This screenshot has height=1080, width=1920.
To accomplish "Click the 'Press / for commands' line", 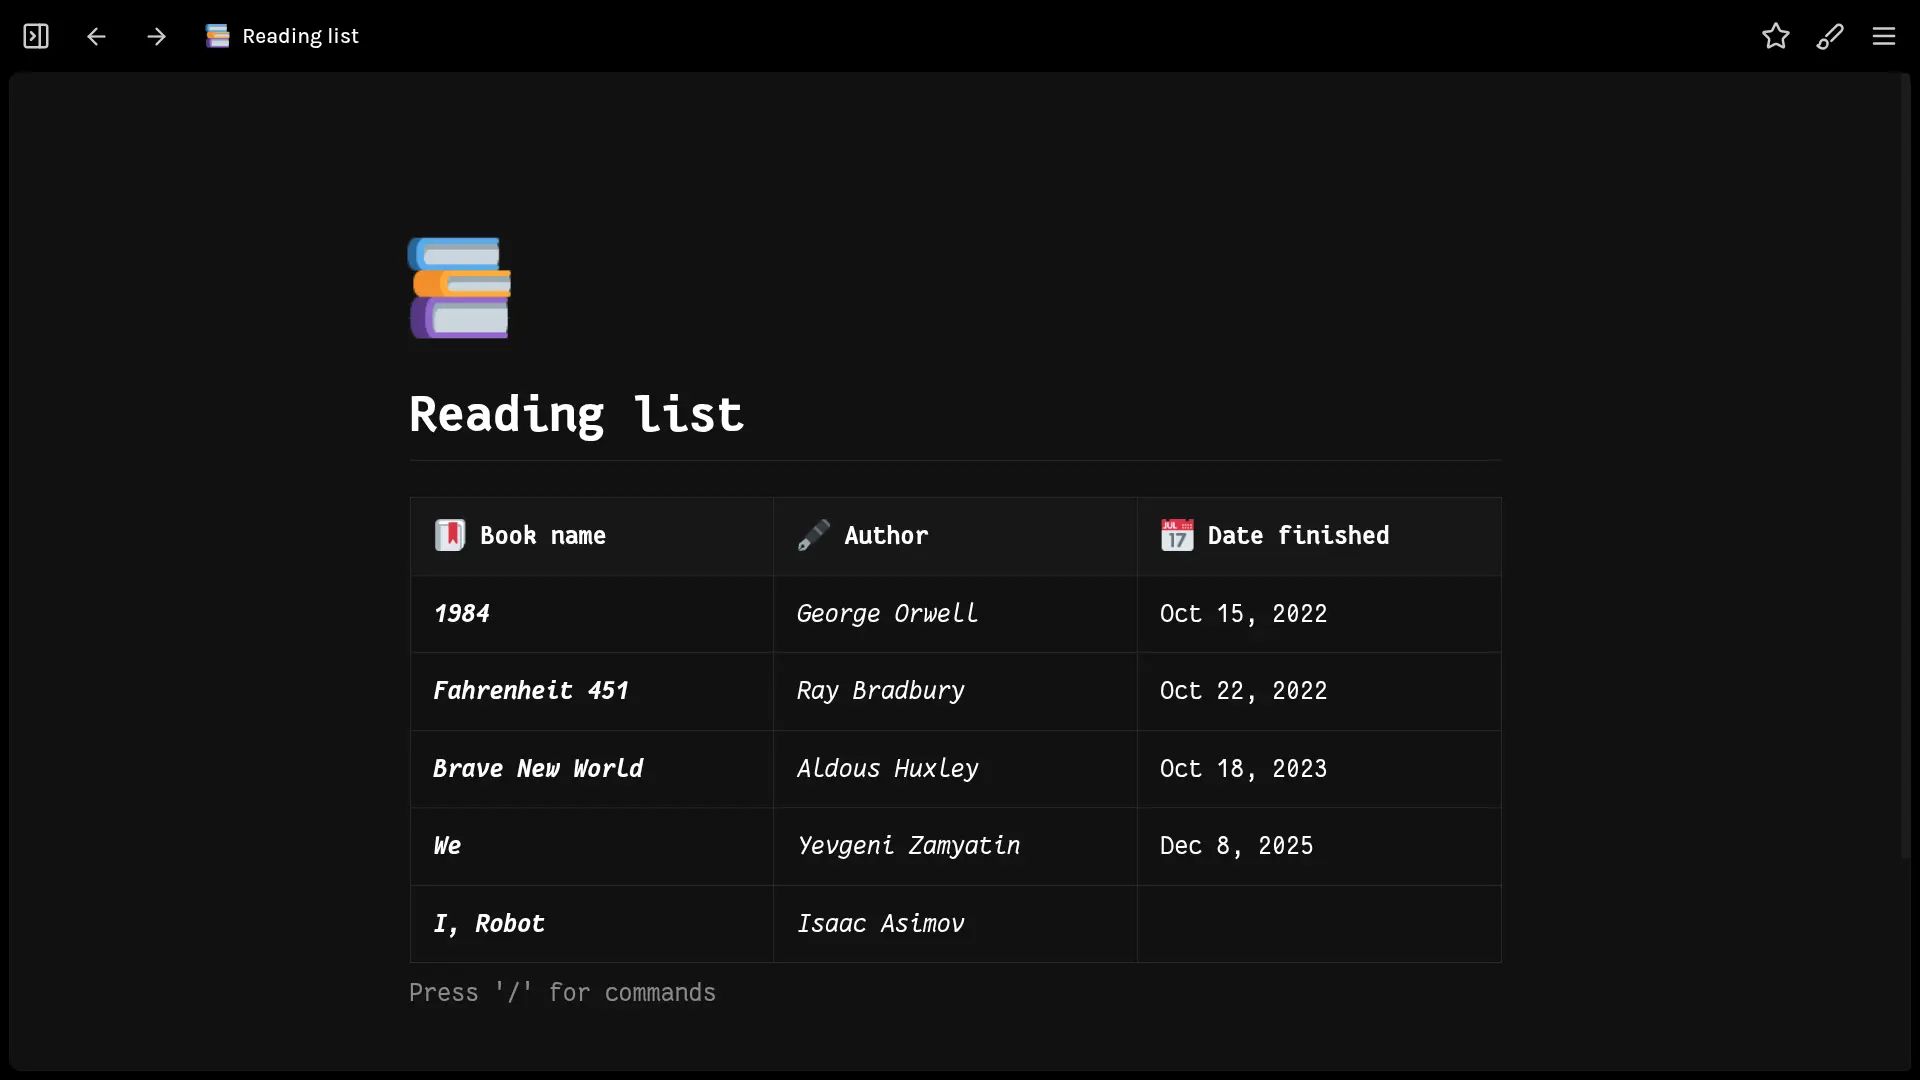I will (x=562, y=993).
